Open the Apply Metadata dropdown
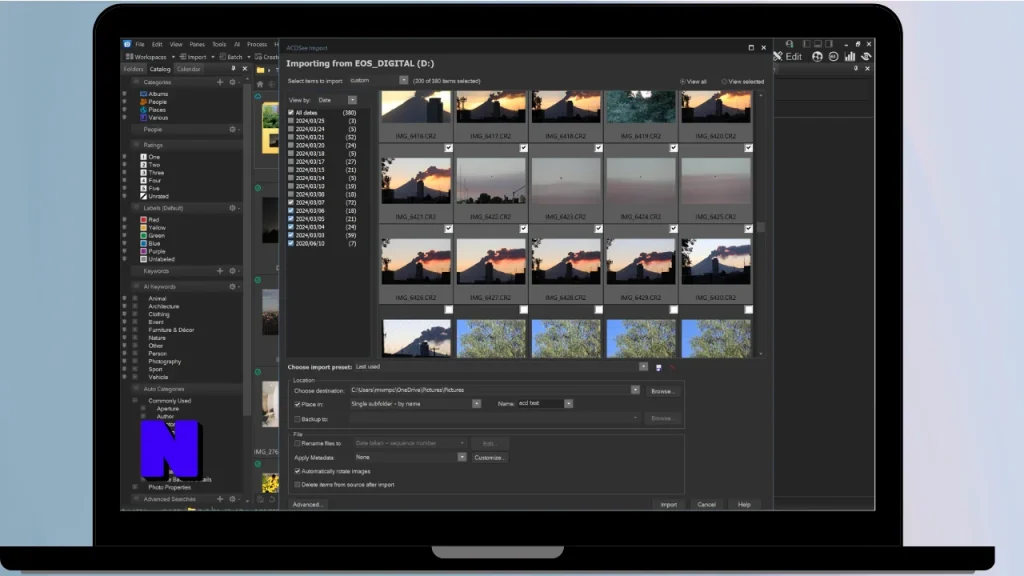The image size is (1024, 576). point(462,457)
